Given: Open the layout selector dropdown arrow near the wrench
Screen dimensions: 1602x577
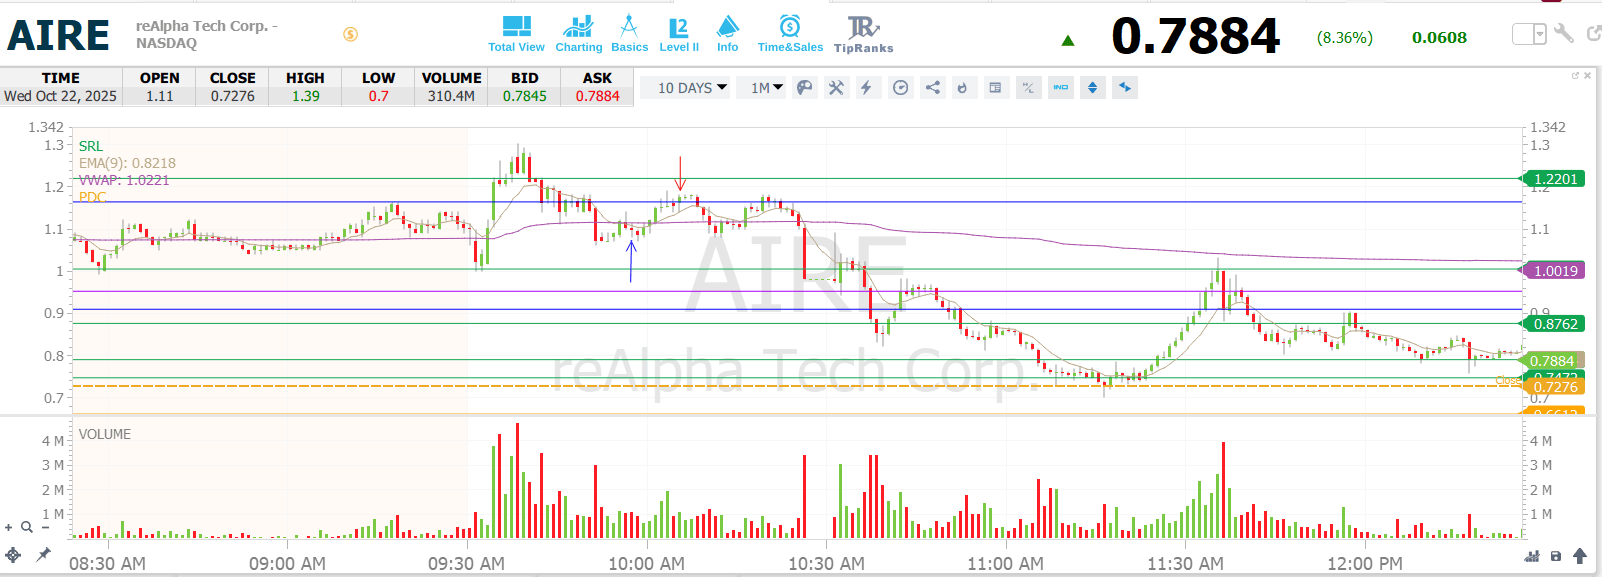Looking at the screenshot, I should pyautogui.click(x=1540, y=35).
